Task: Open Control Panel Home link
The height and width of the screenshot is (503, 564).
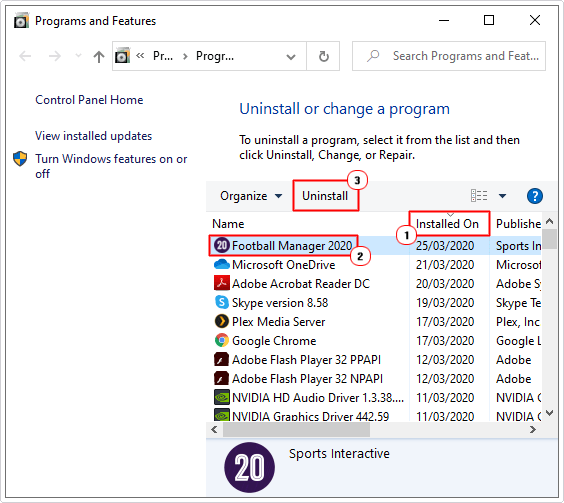Action: pyautogui.click(x=89, y=100)
